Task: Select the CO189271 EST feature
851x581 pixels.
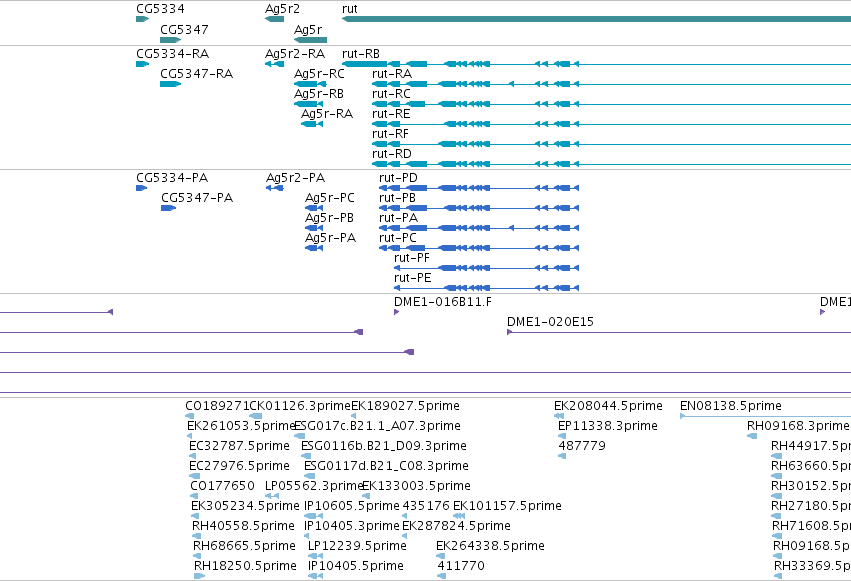Action: pos(189,416)
